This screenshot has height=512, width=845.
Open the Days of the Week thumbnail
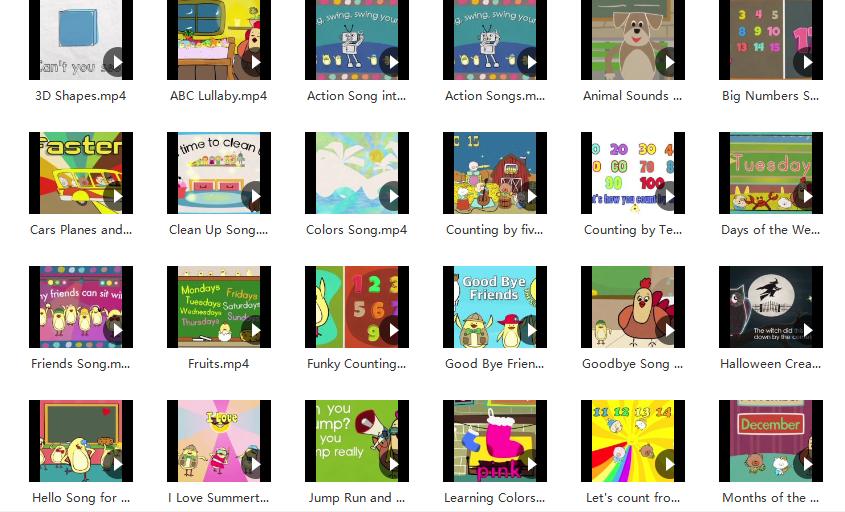coord(771,173)
